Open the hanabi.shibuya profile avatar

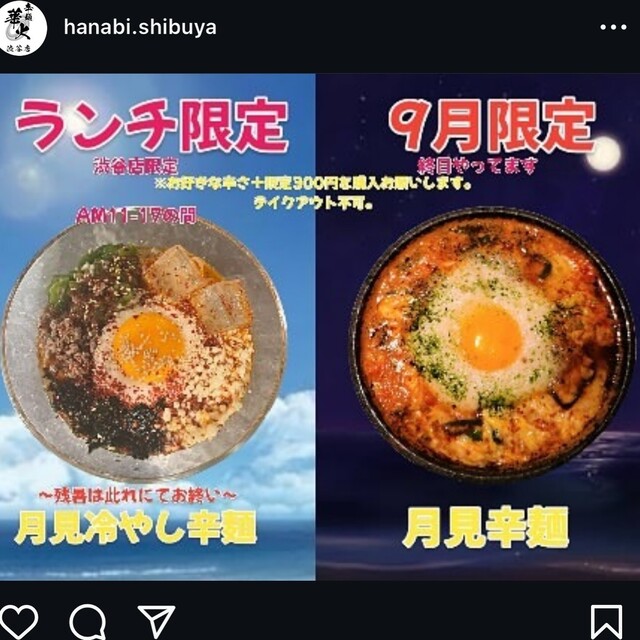[22, 28]
